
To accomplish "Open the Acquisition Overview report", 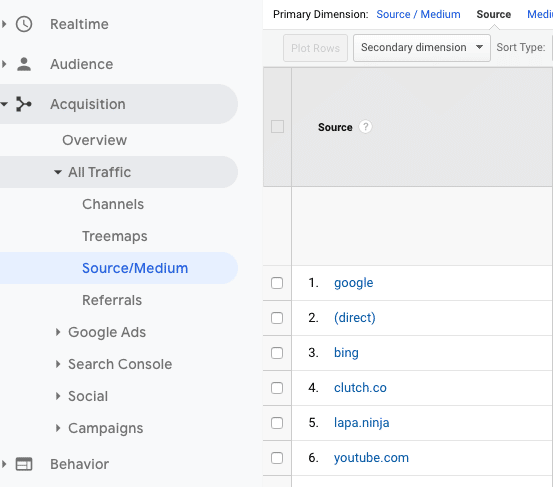I will [95, 140].
